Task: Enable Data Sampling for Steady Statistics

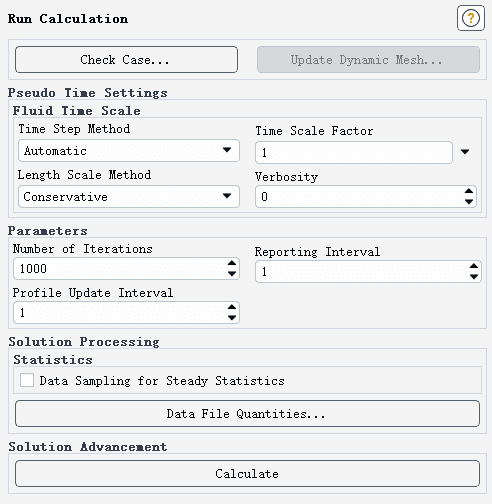Action: (x=27, y=380)
